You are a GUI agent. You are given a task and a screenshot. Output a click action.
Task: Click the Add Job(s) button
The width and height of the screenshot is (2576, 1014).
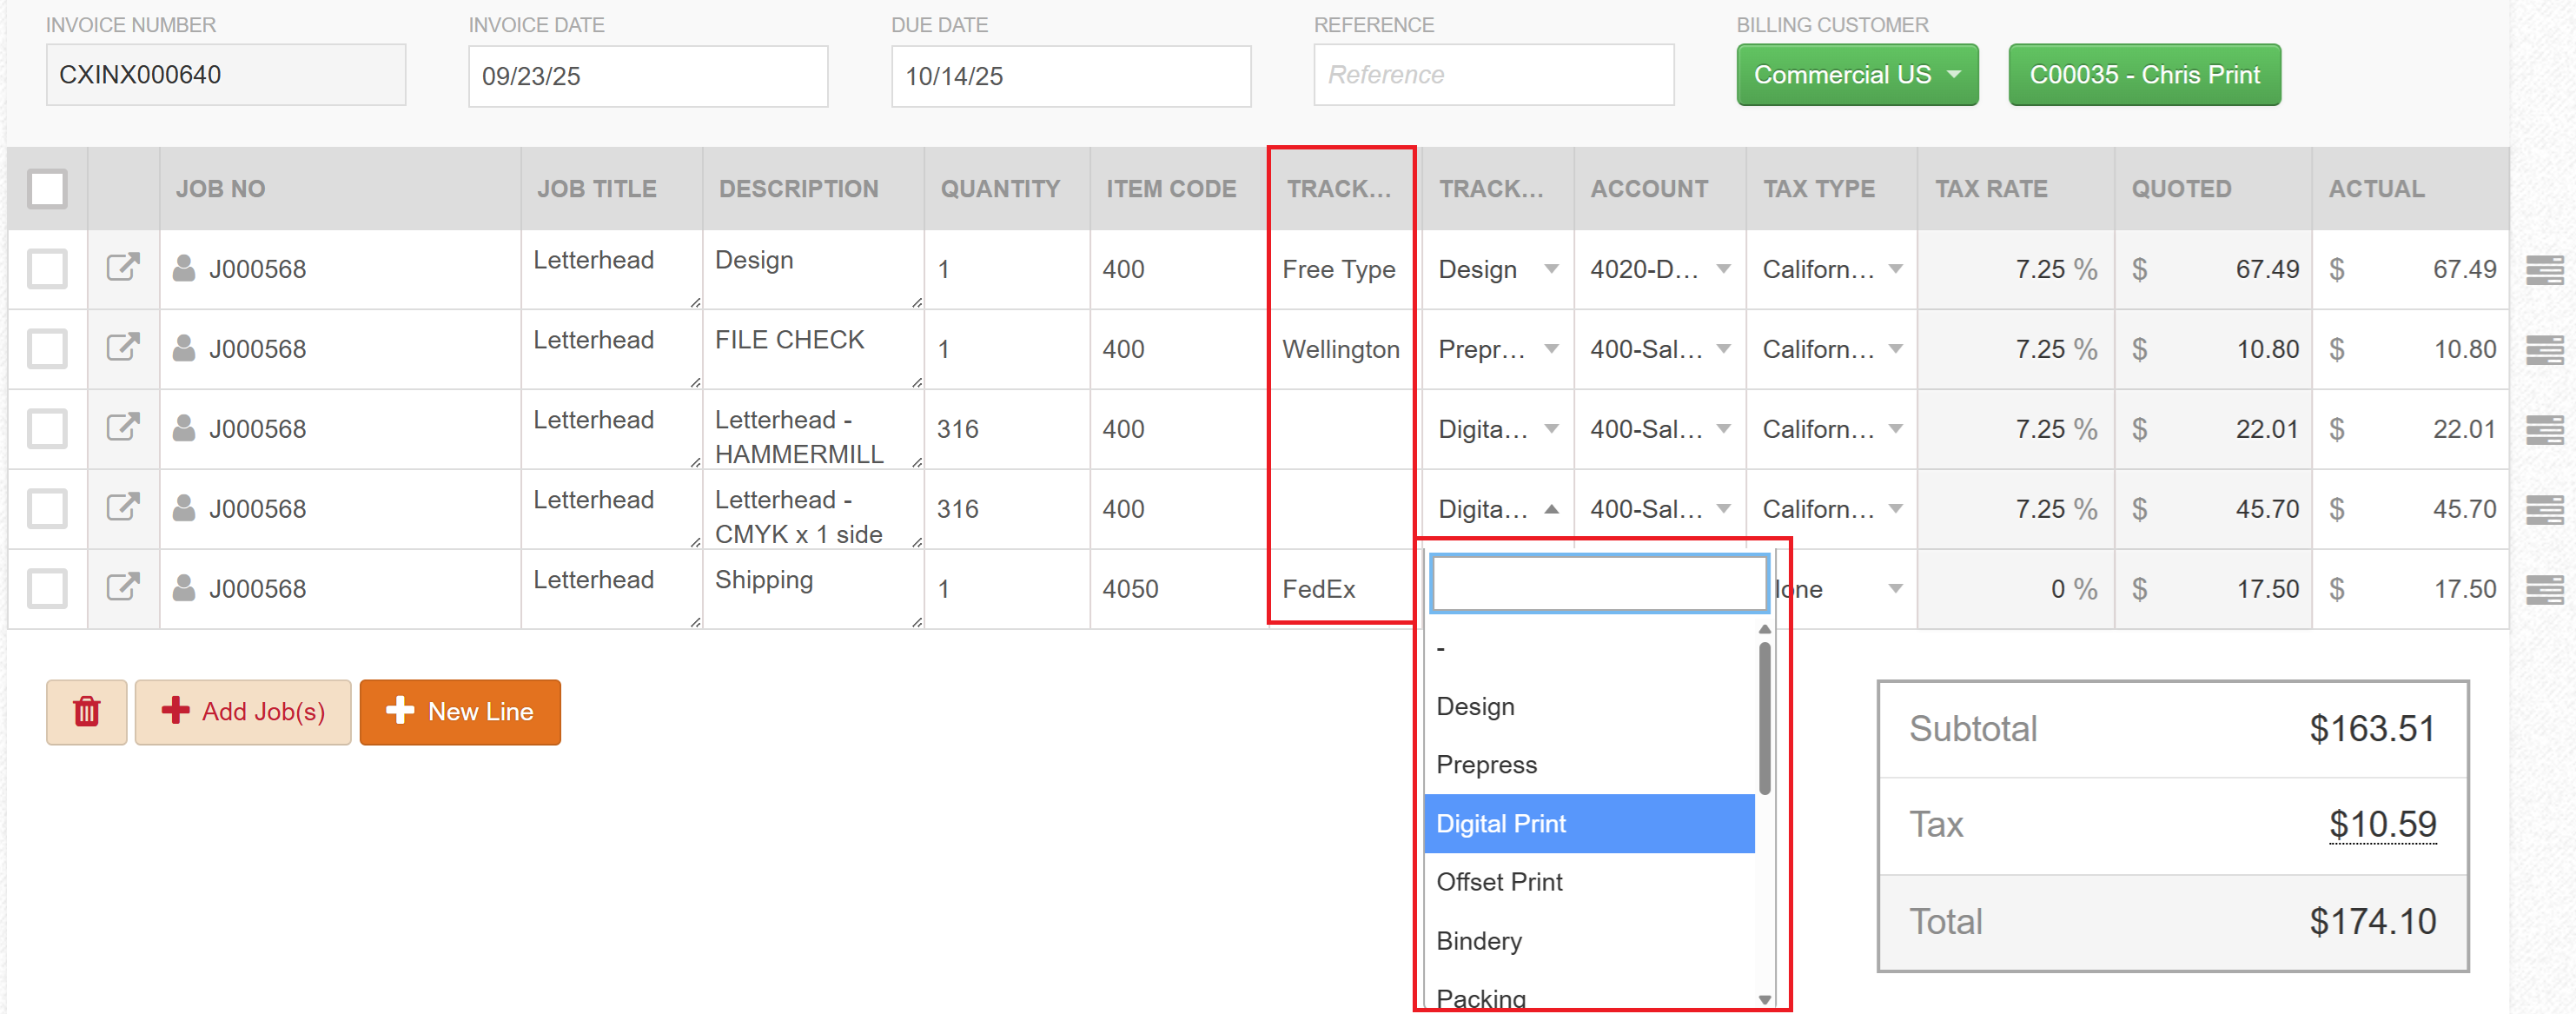pyautogui.click(x=243, y=711)
